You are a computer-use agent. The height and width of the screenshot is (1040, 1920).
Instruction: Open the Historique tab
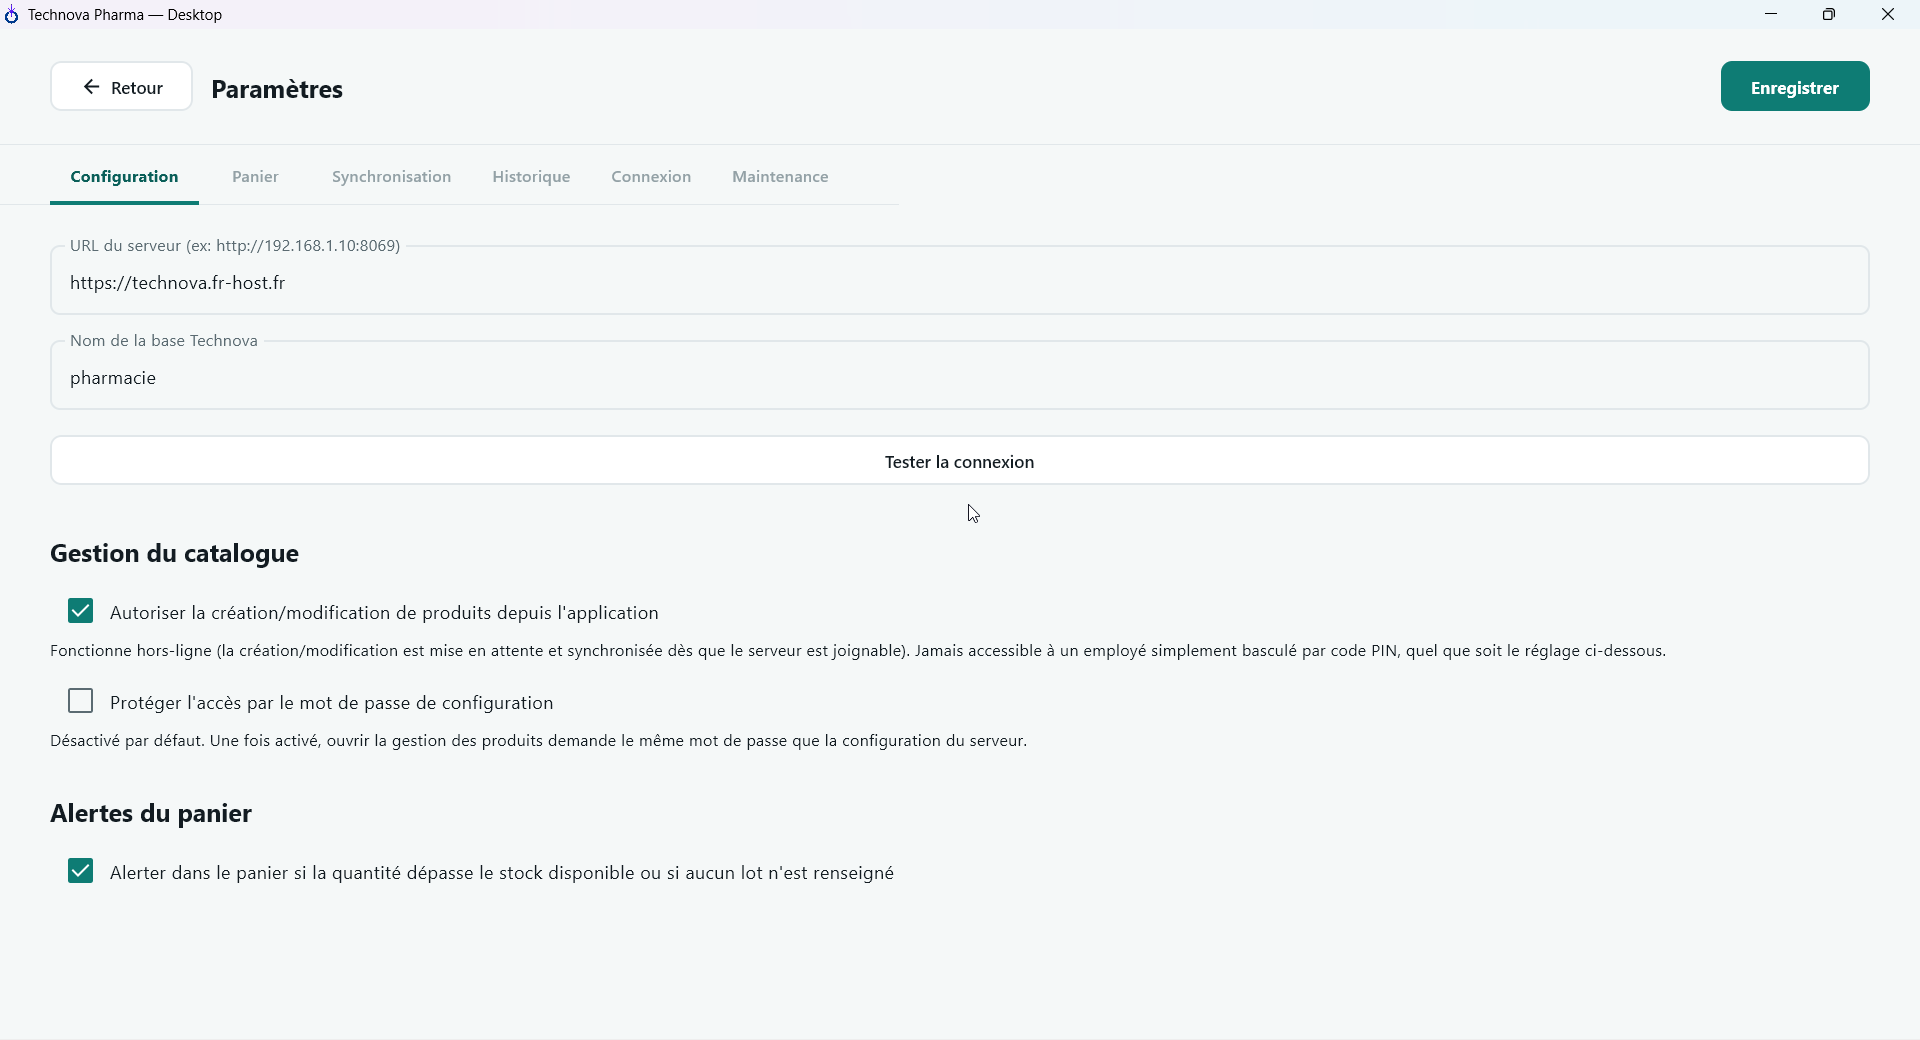tap(531, 177)
